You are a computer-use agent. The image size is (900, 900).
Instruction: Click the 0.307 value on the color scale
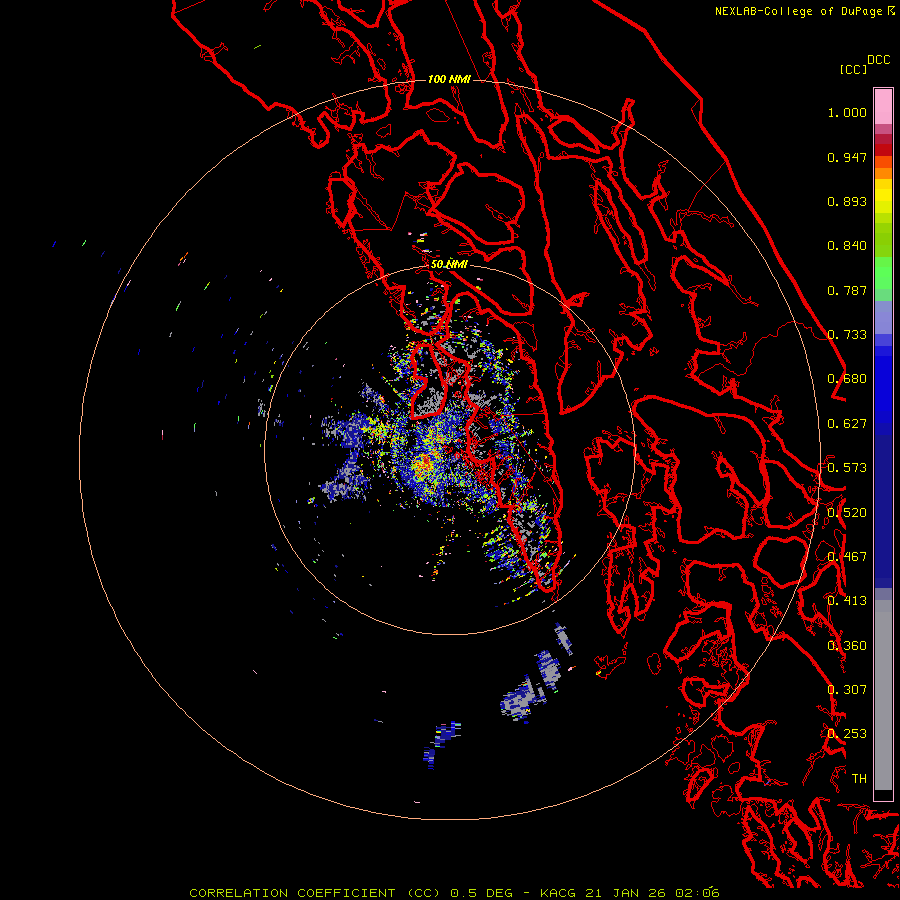(847, 690)
